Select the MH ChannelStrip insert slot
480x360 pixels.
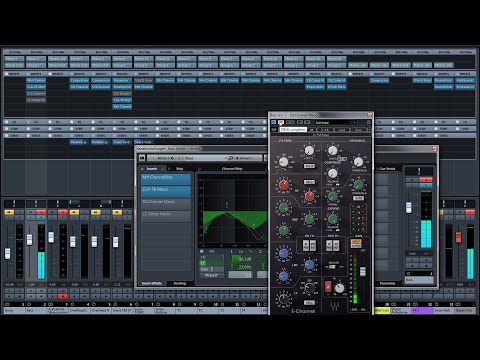click(166, 178)
